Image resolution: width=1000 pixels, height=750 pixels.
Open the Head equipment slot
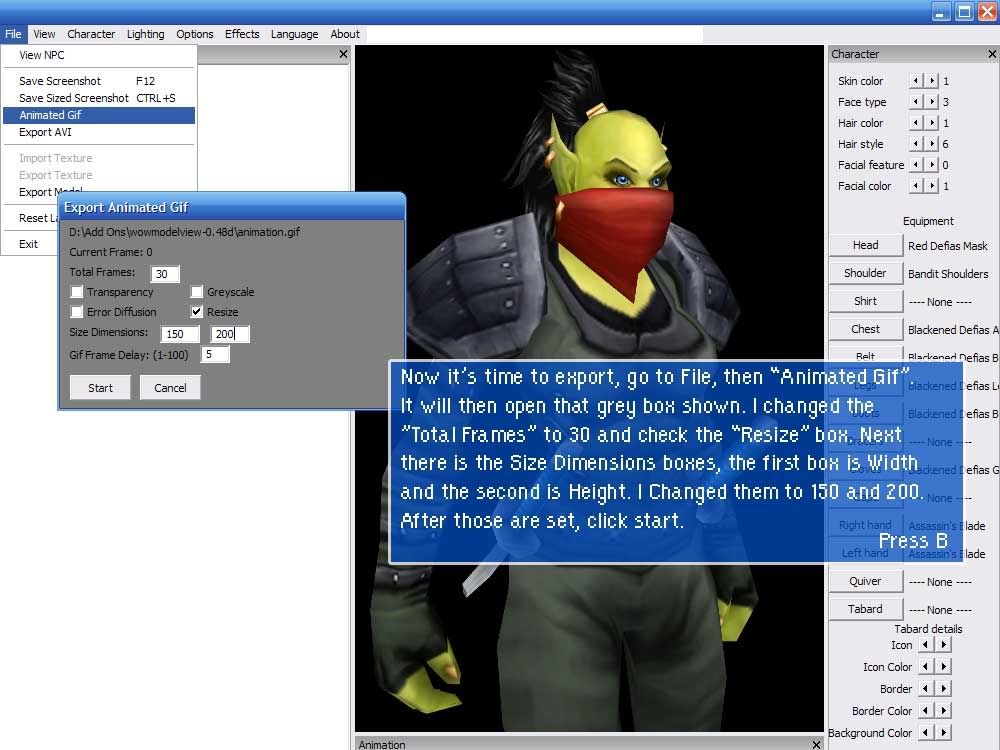tap(865, 246)
